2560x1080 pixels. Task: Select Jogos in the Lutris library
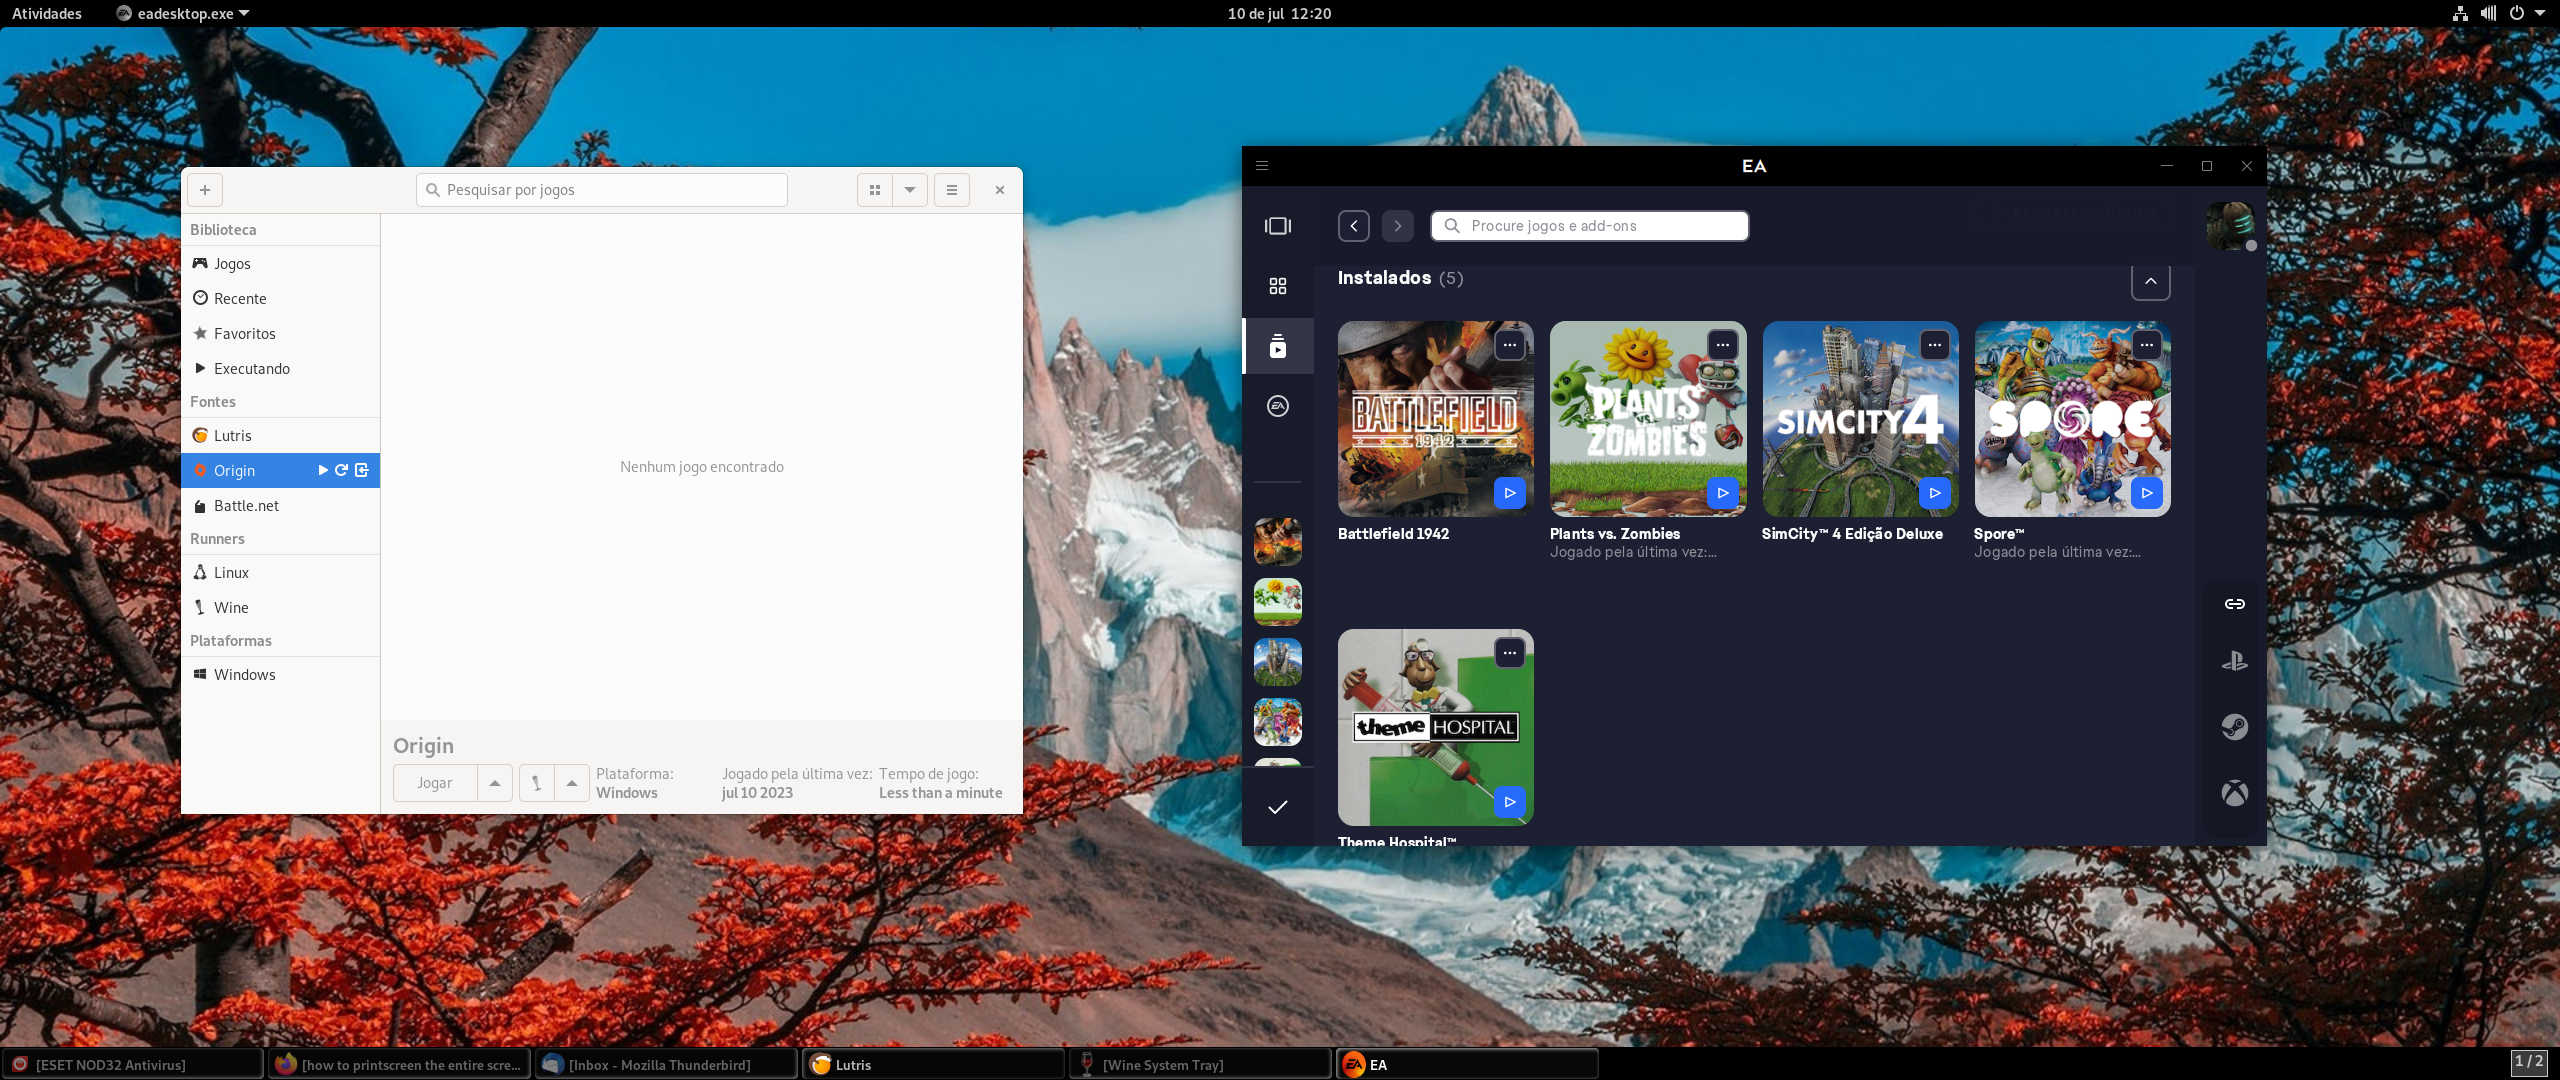pyautogui.click(x=280, y=264)
